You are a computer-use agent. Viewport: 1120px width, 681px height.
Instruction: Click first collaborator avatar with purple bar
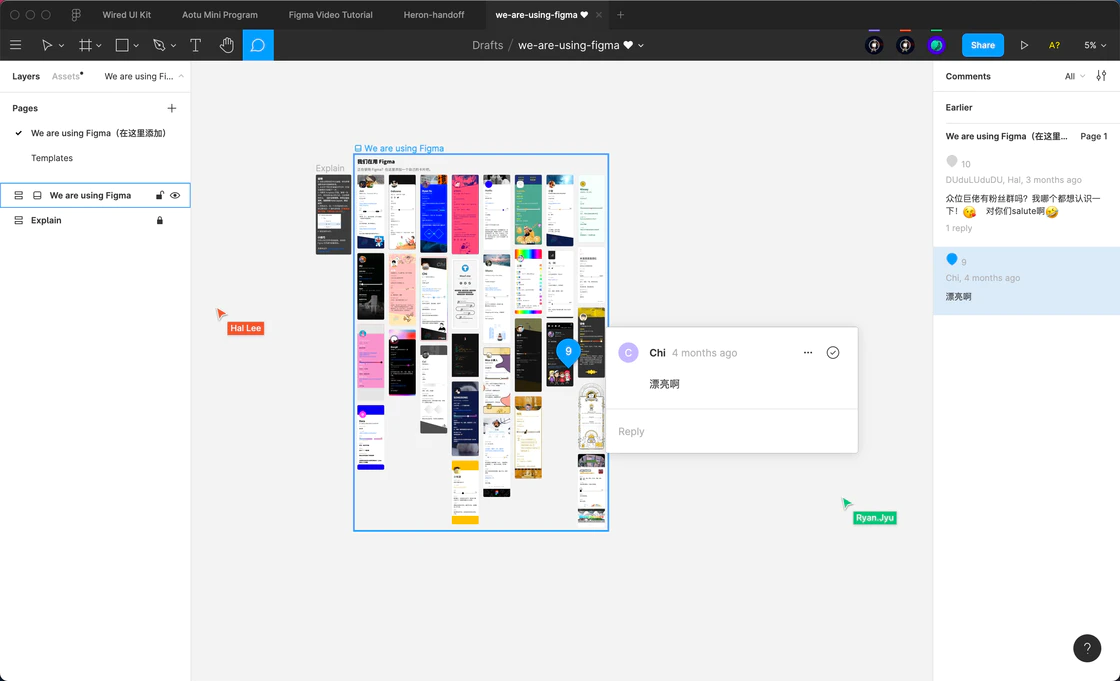coord(874,45)
